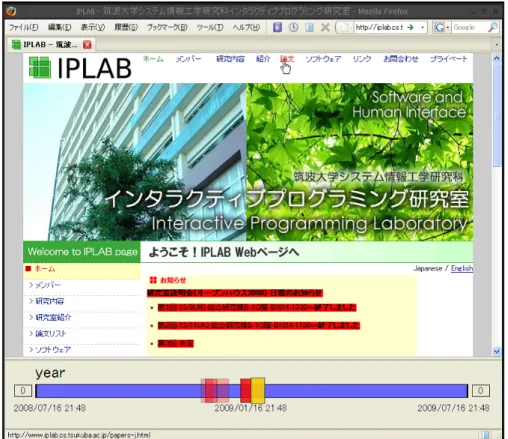Select the IPLAB browser tab
The image size is (508, 439).
[51, 44]
